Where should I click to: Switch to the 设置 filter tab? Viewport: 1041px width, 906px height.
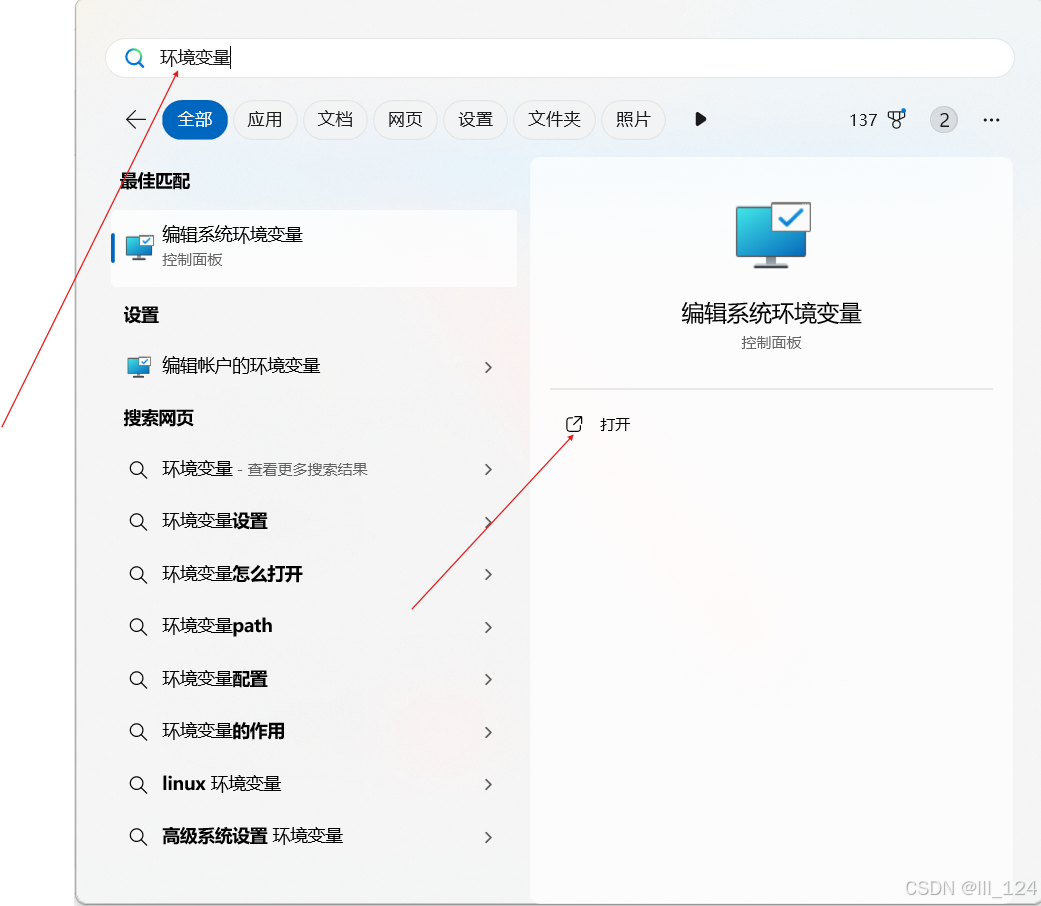click(475, 119)
